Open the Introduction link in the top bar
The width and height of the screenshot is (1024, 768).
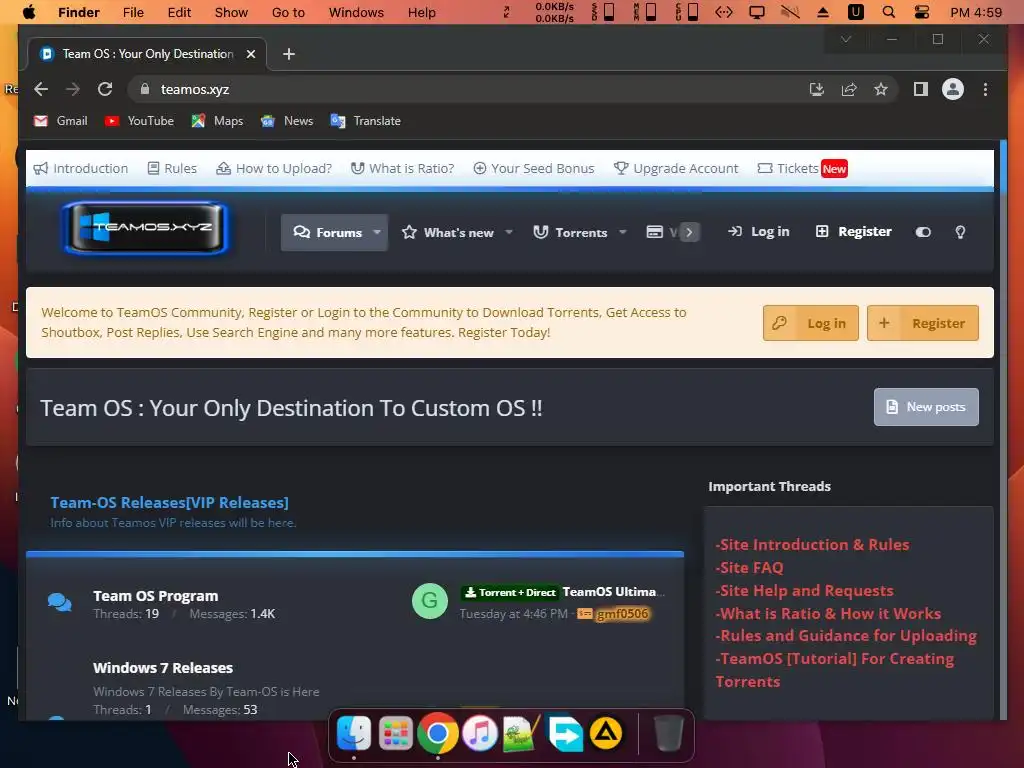[81, 168]
